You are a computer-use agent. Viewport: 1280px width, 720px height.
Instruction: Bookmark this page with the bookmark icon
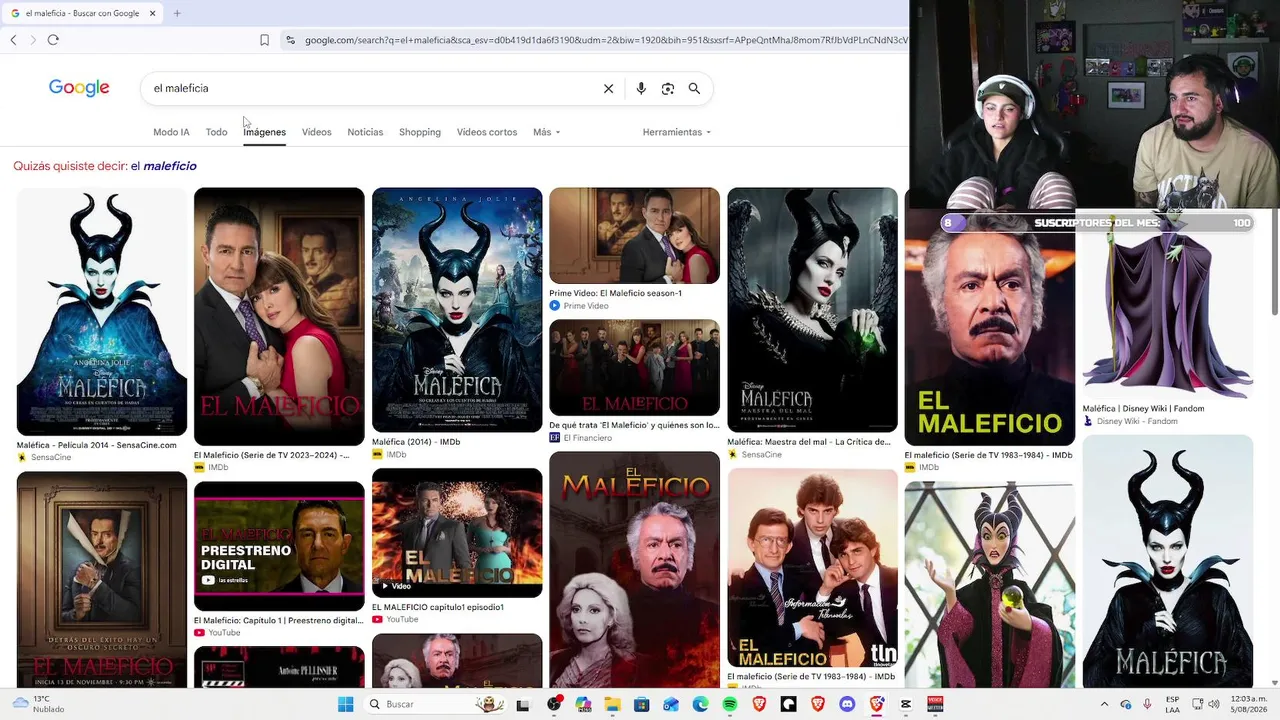(x=264, y=40)
